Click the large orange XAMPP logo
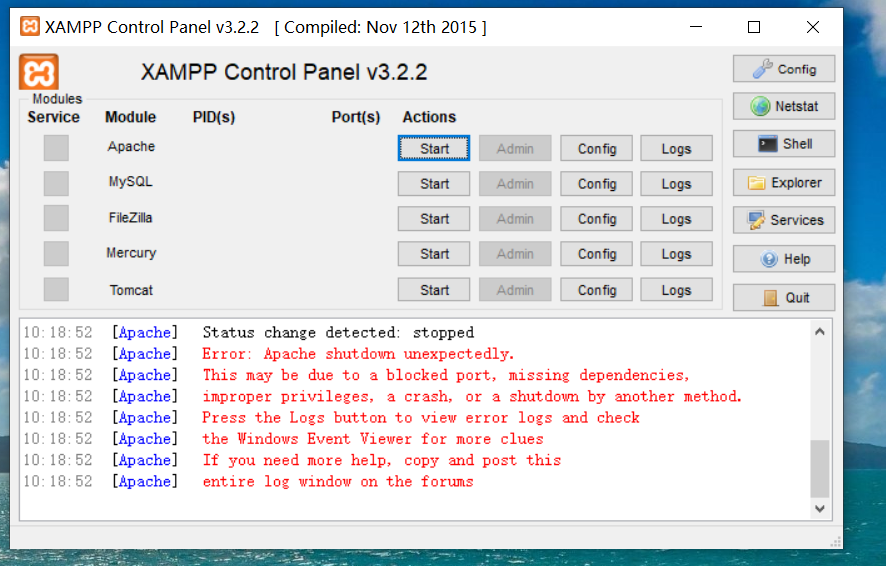Screen dimensions: 886x566 tap(38, 72)
